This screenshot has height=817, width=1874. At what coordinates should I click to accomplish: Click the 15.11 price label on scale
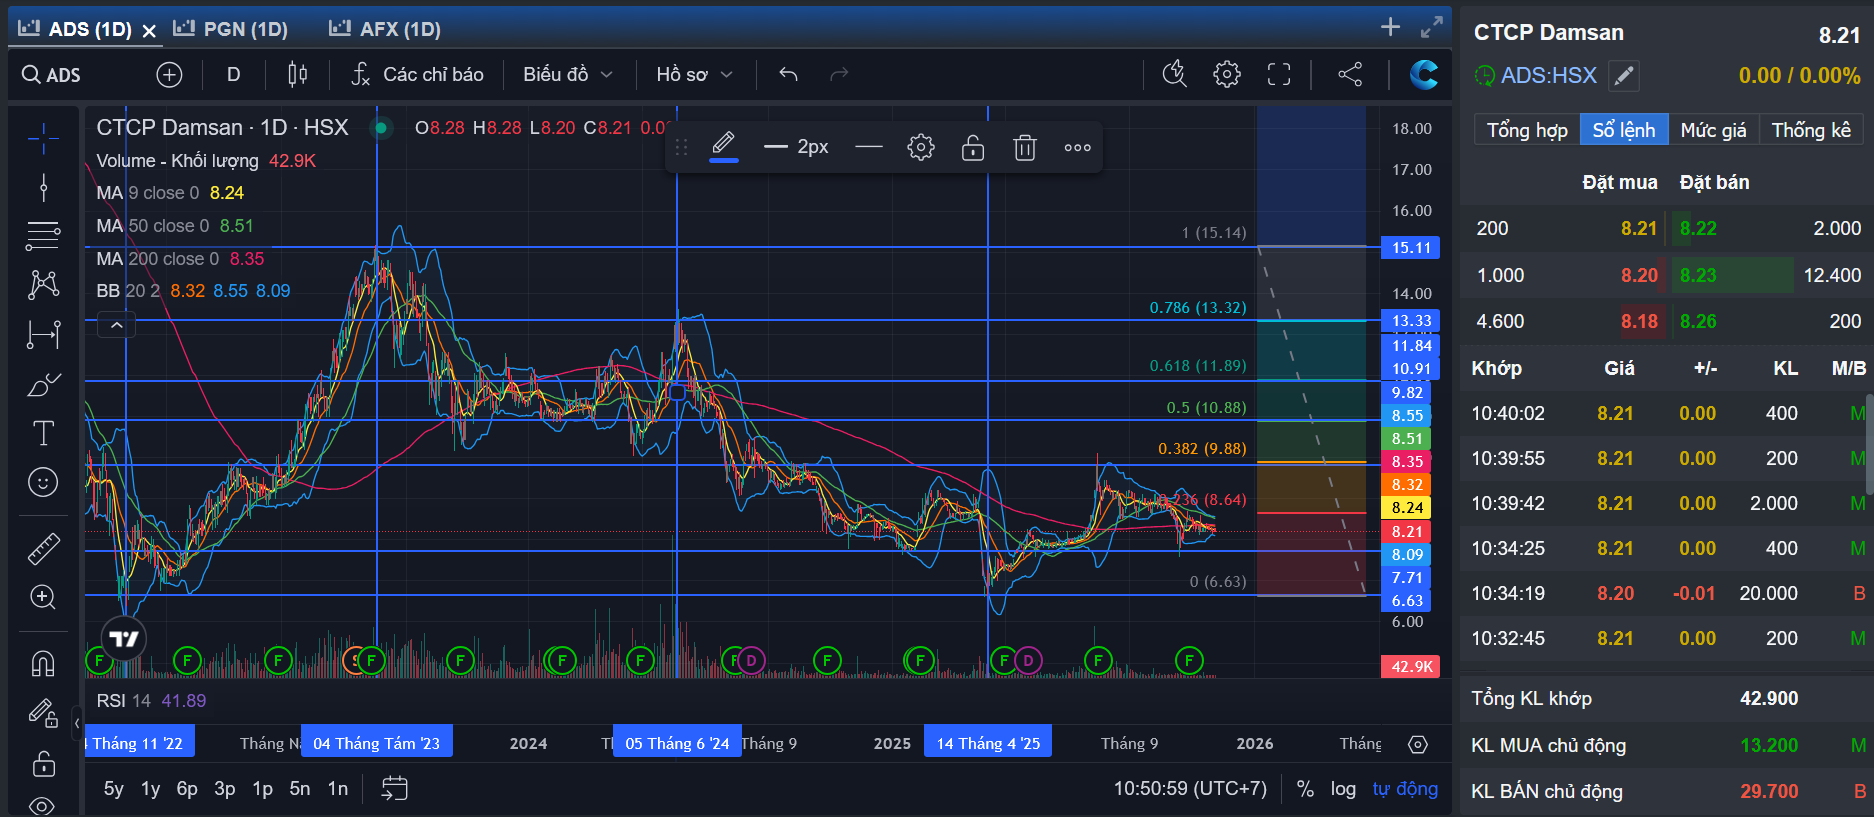[x=1411, y=248]
